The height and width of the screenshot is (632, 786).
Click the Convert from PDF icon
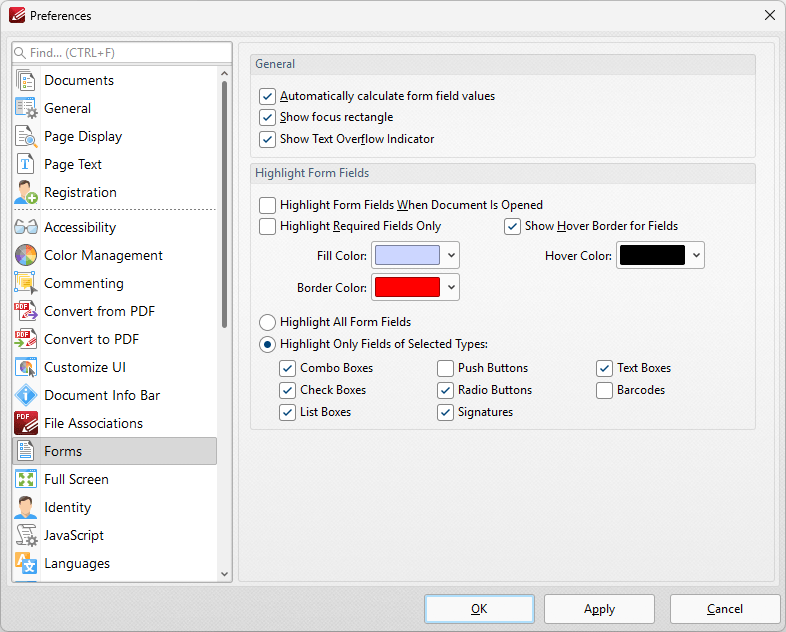click(x=26, y=311)
